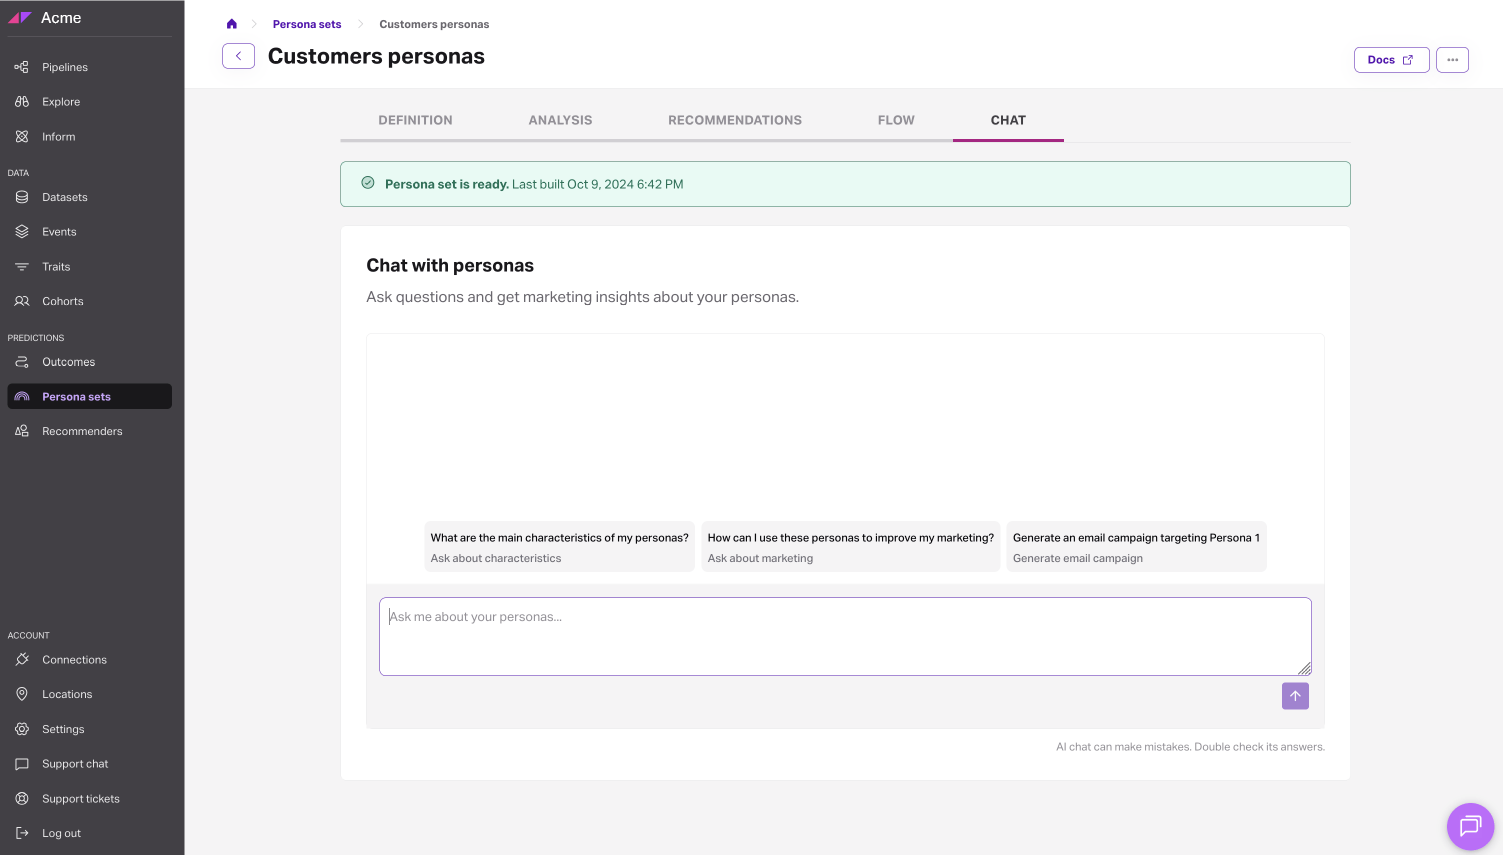Open the Docs external link
1503x855 pixels.
pos(1391,59)
